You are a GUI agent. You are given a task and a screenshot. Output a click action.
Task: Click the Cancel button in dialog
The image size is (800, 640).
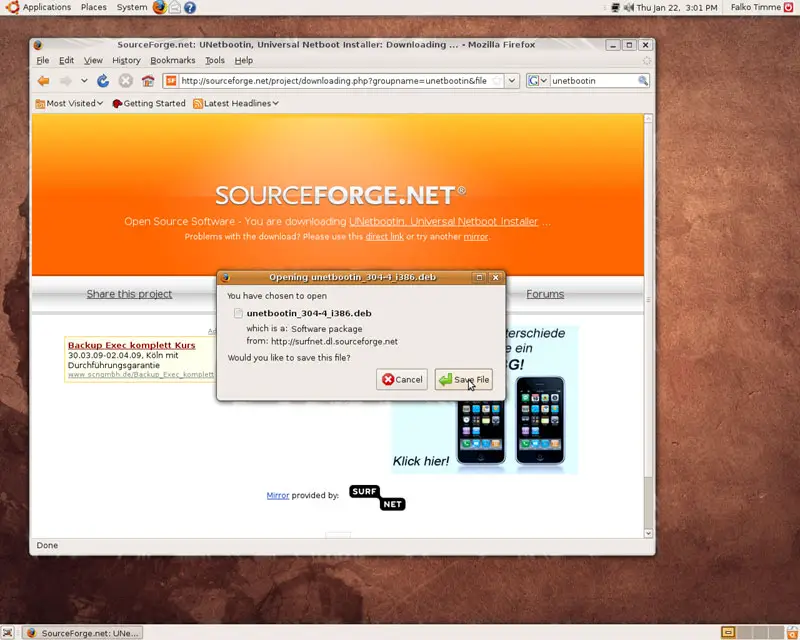pyautogui.click(x=402, y=380)
